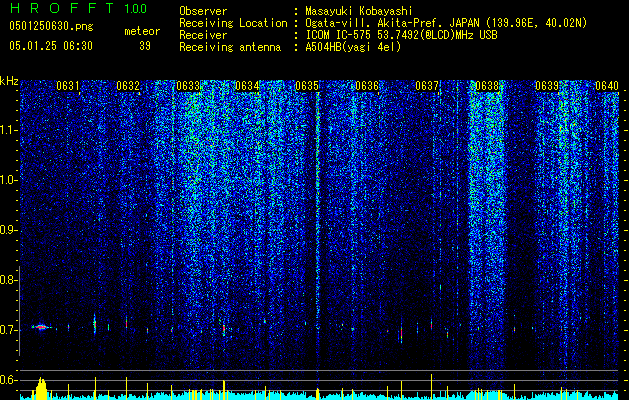Click the 'Observer' field label
Screen dimensions: 629x400
(x=203, y=11)
